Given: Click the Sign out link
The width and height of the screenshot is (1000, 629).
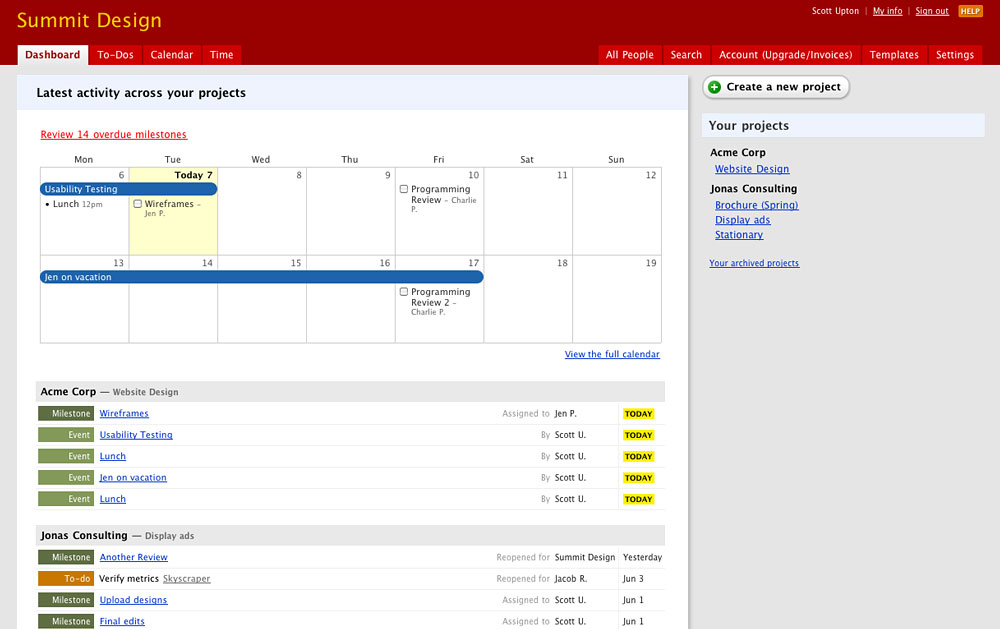Looking at the screenshot, I should tap(931, 11).
